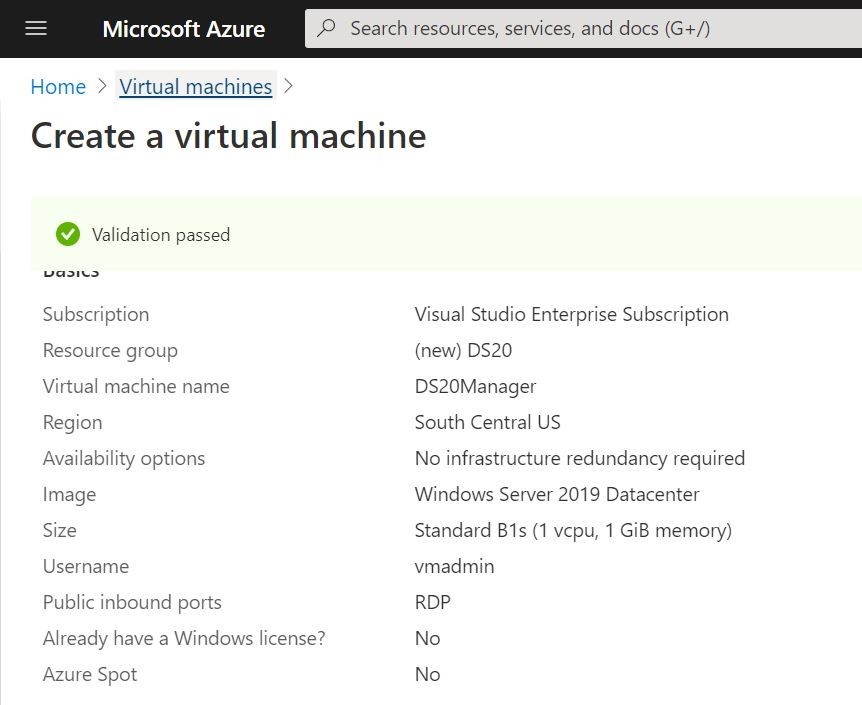Open the hamburger portal menu
Viewport: 862px width, 705px height.
(36, 28)
